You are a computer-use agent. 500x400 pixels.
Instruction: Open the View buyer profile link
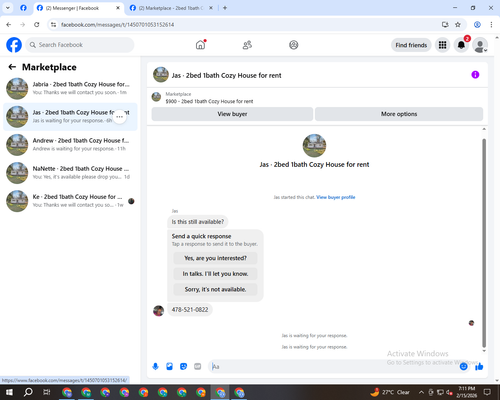coord(336,197)
